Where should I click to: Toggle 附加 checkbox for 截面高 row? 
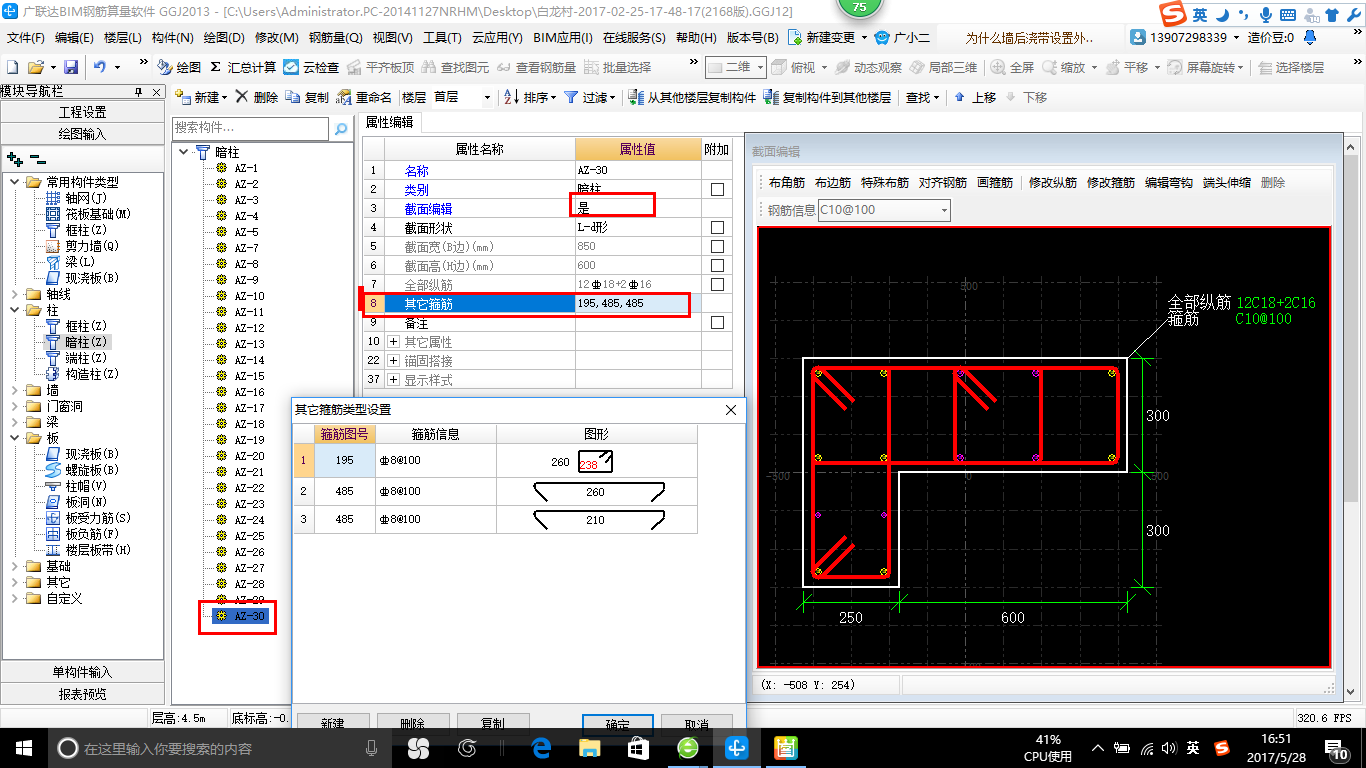click(x=717, y=265)
